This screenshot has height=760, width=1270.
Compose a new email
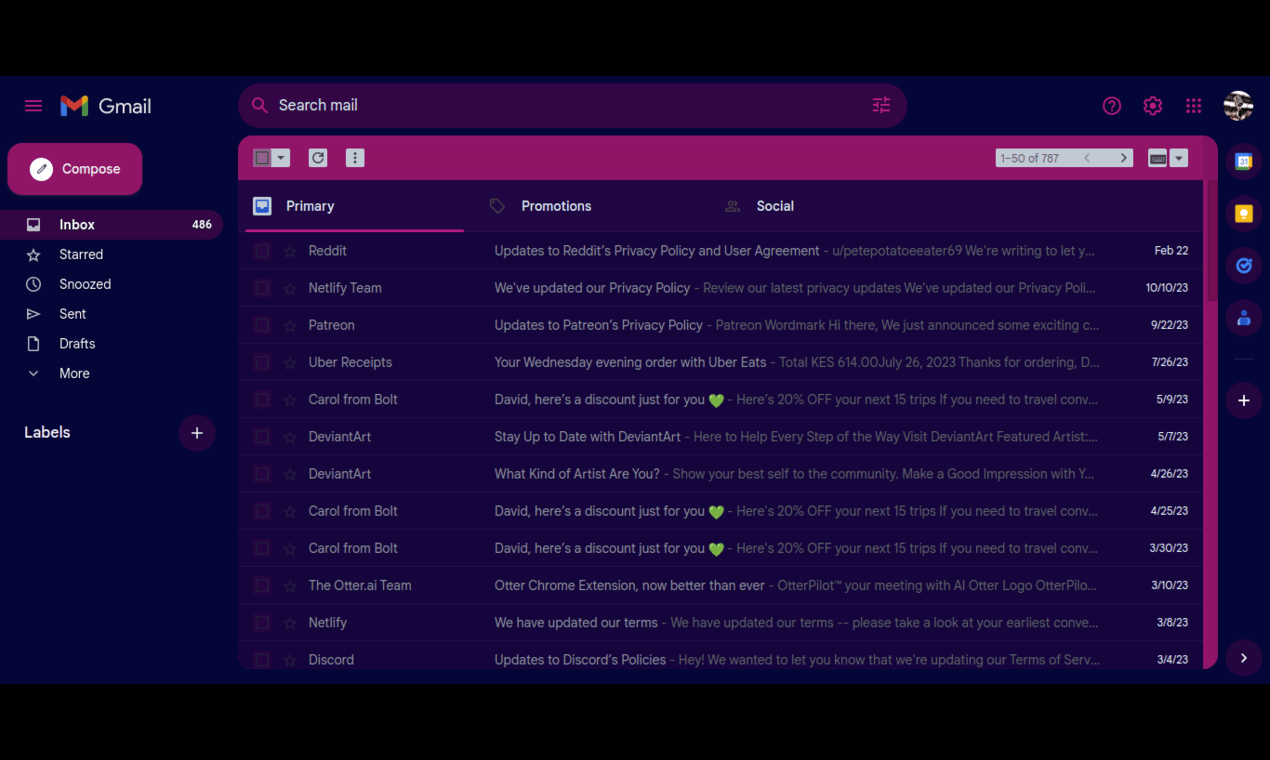[75, 169]
